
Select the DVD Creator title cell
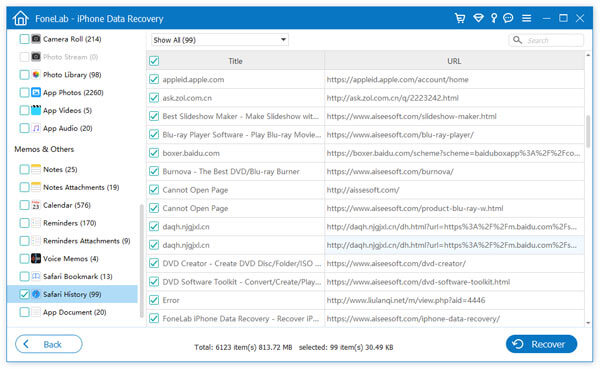point(242,263)
